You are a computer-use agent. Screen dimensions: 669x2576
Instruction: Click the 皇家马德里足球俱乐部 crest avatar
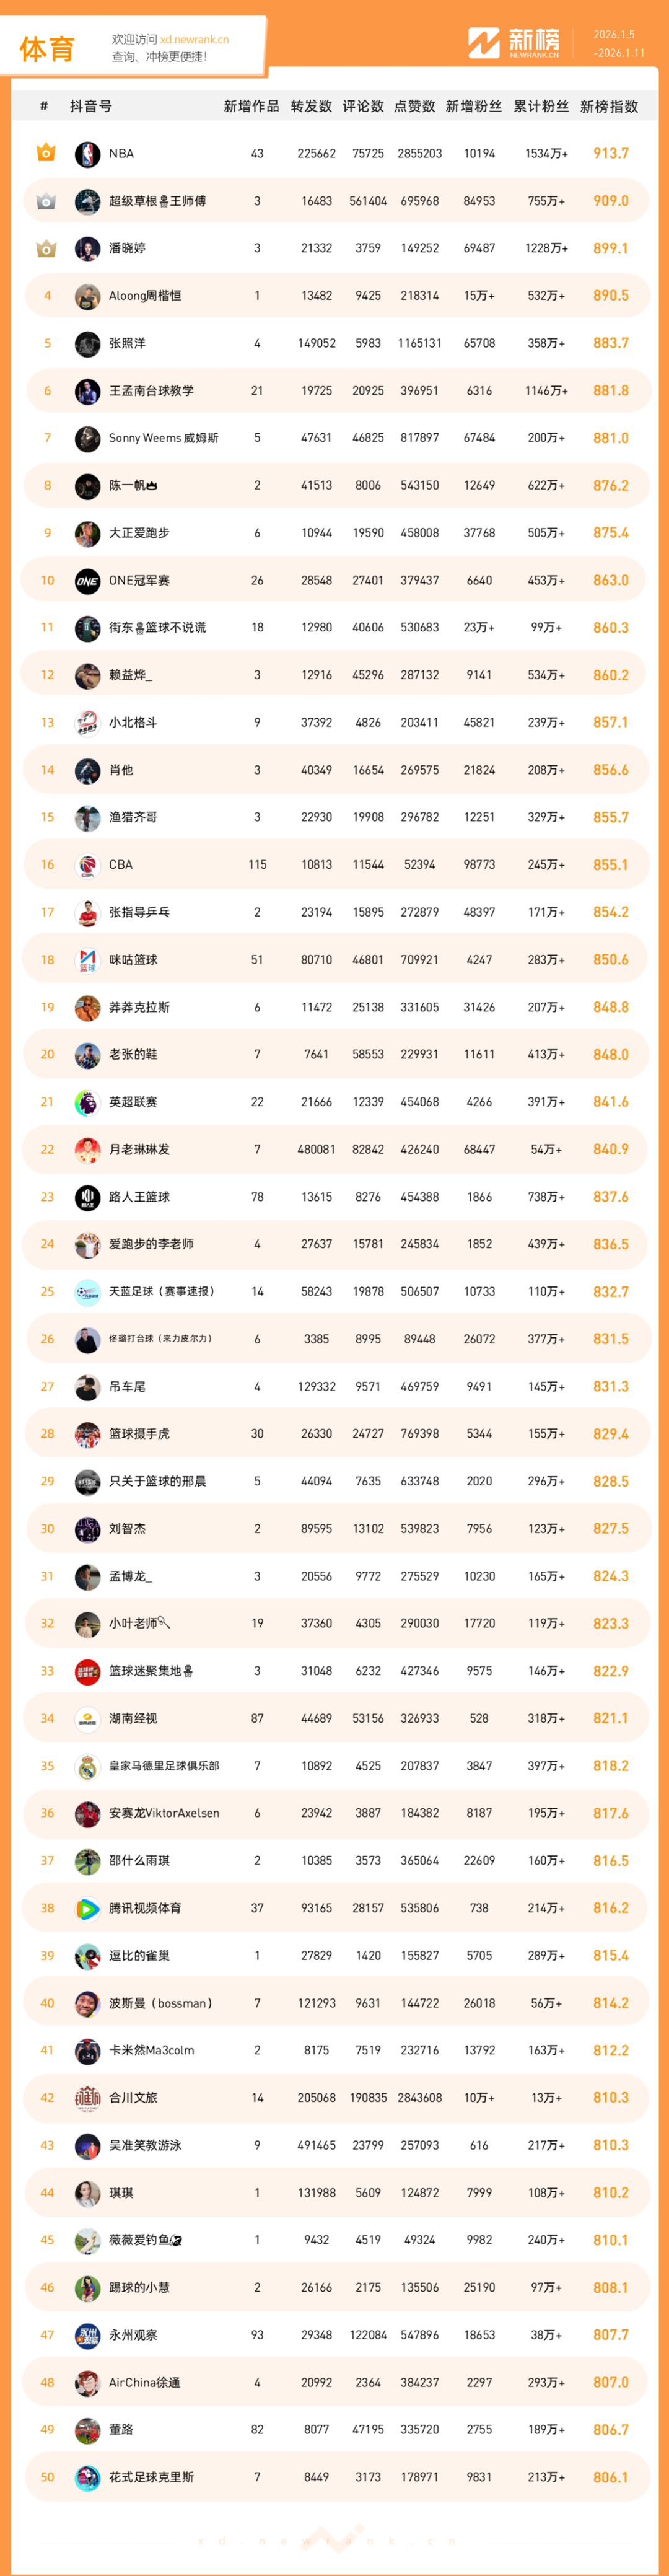point(87,1766)
